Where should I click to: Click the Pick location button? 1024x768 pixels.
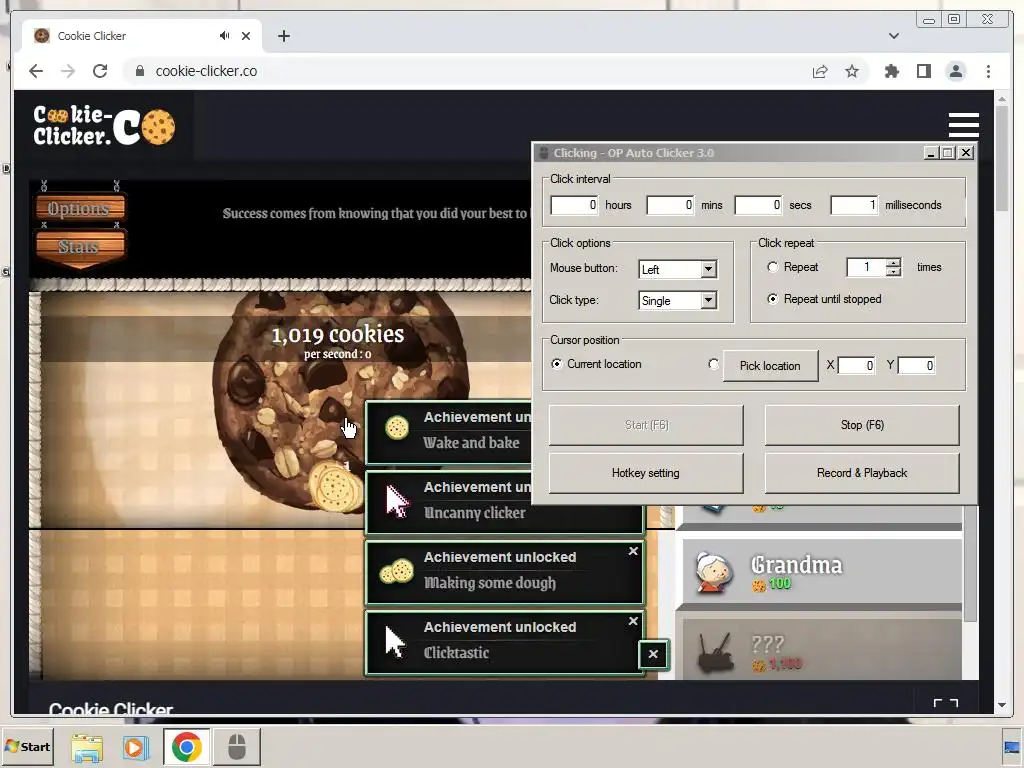[770, 366]
